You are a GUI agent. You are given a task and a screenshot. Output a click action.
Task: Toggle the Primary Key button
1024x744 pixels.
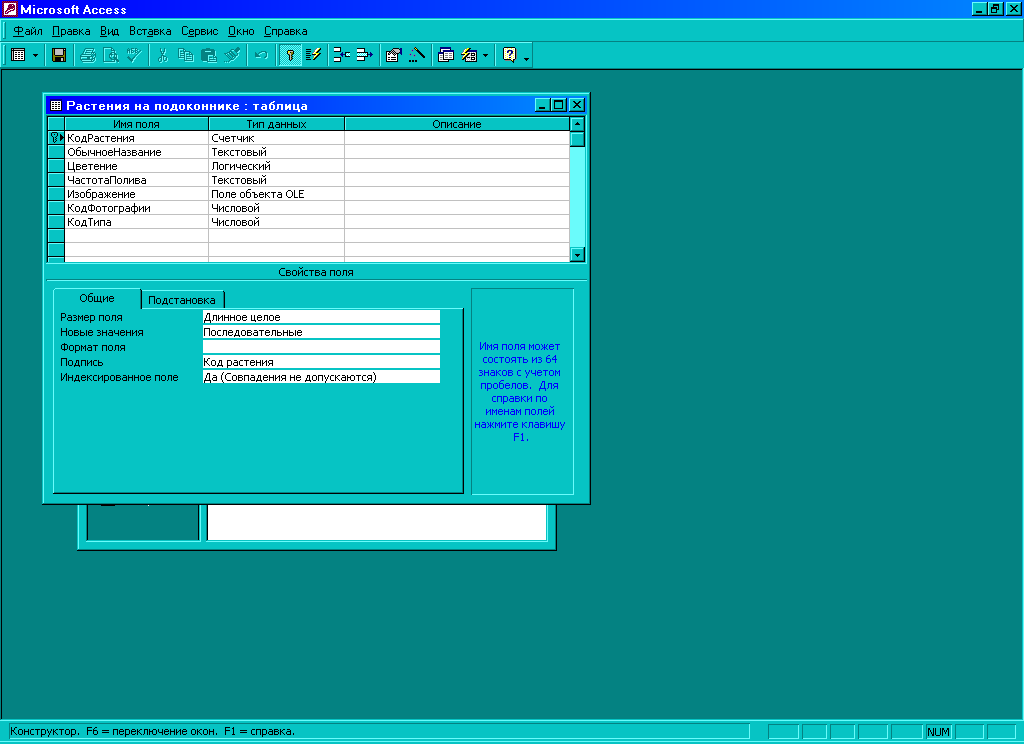(290, 55)
